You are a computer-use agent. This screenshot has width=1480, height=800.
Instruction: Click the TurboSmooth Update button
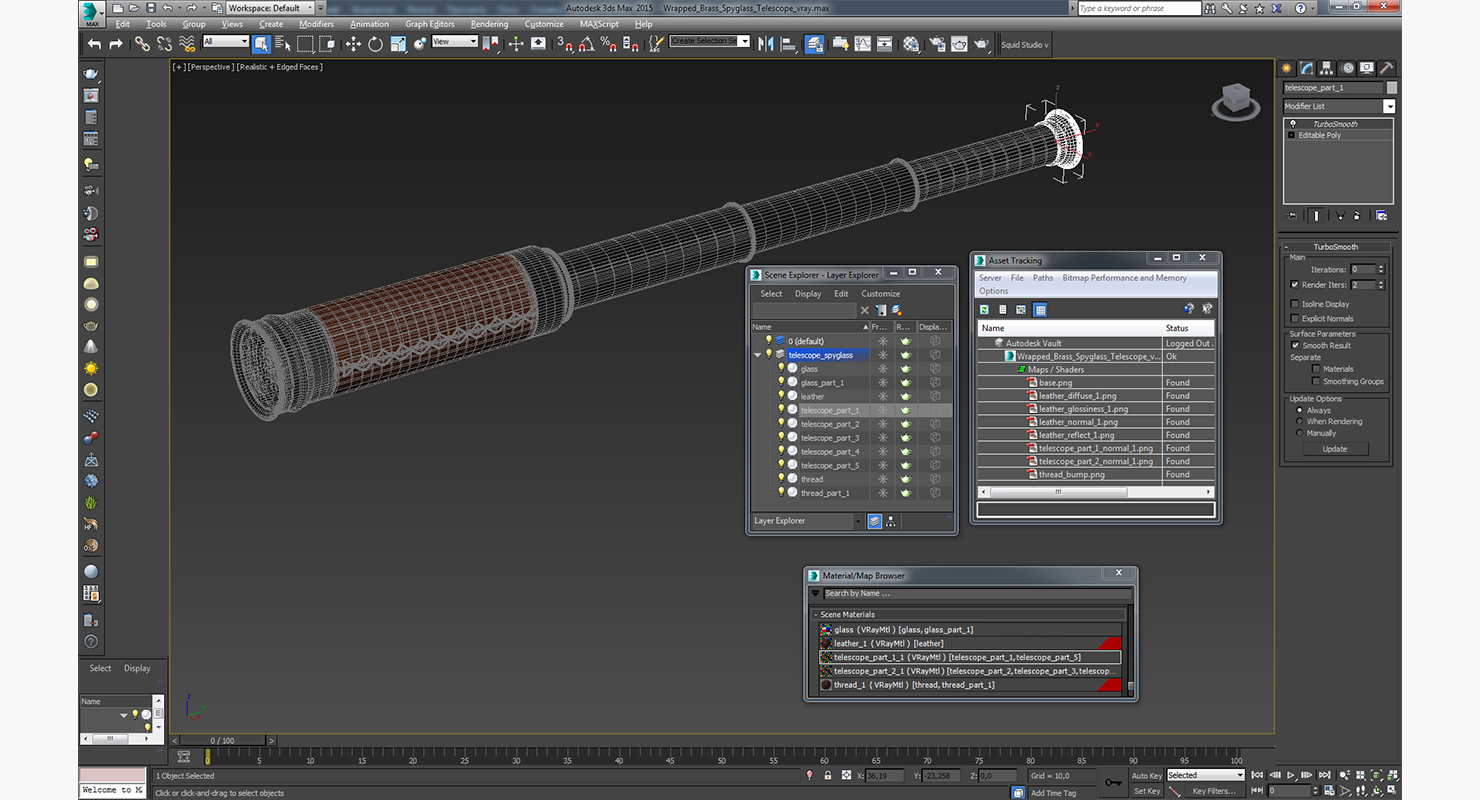1335,449
